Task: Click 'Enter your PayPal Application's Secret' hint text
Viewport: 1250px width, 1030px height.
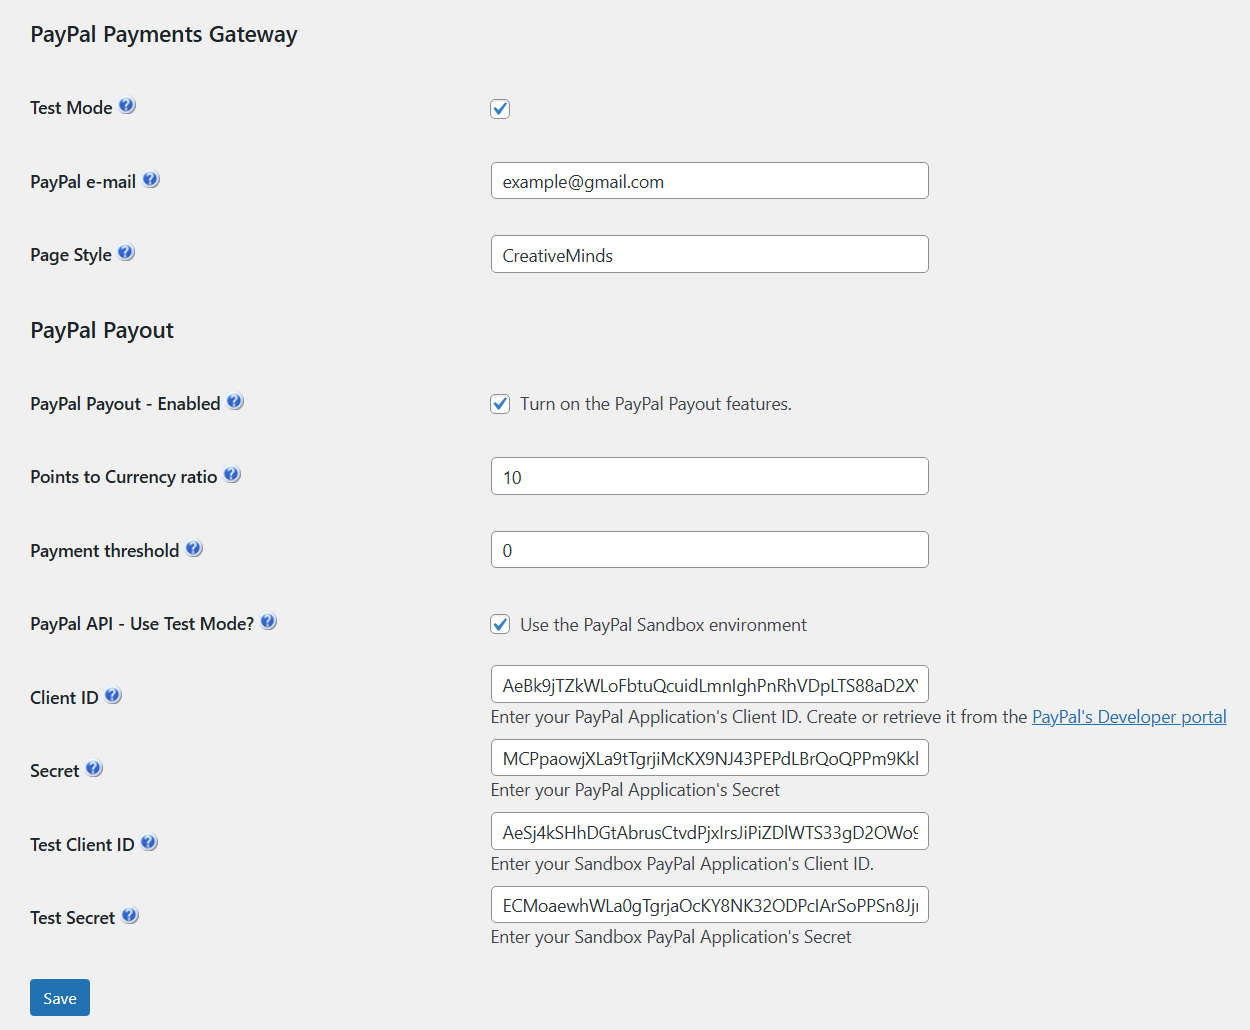Action: [635, 790]
